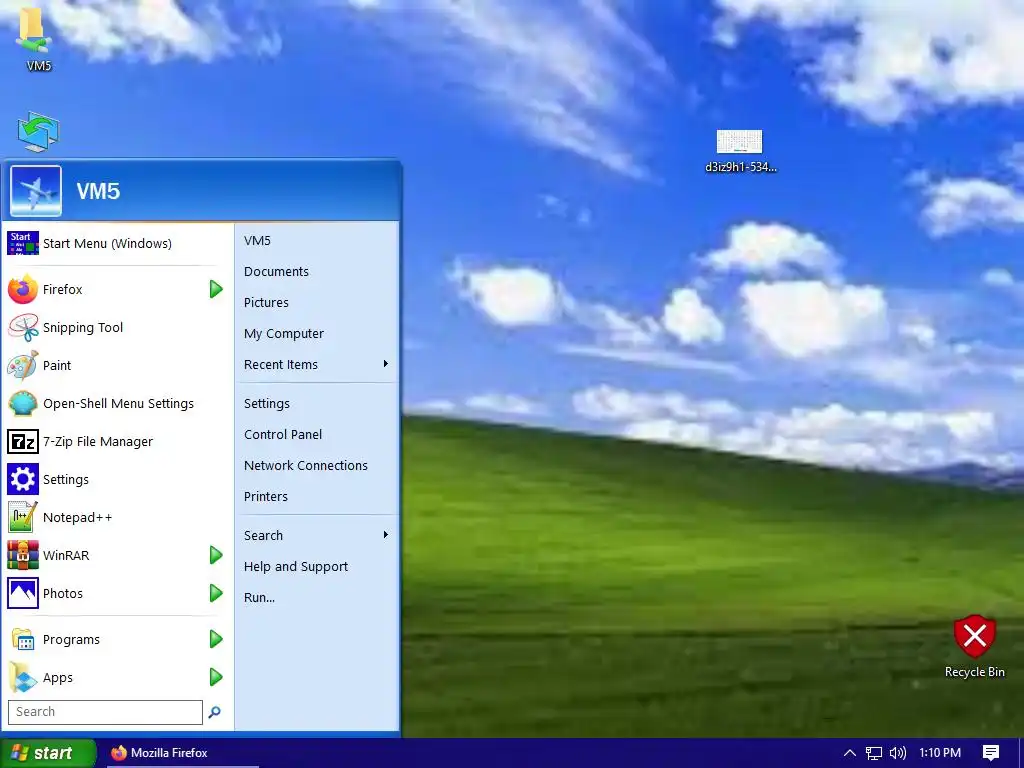Expand Programs submenu arrow
1024x768 pixels.
click(216, 639)
